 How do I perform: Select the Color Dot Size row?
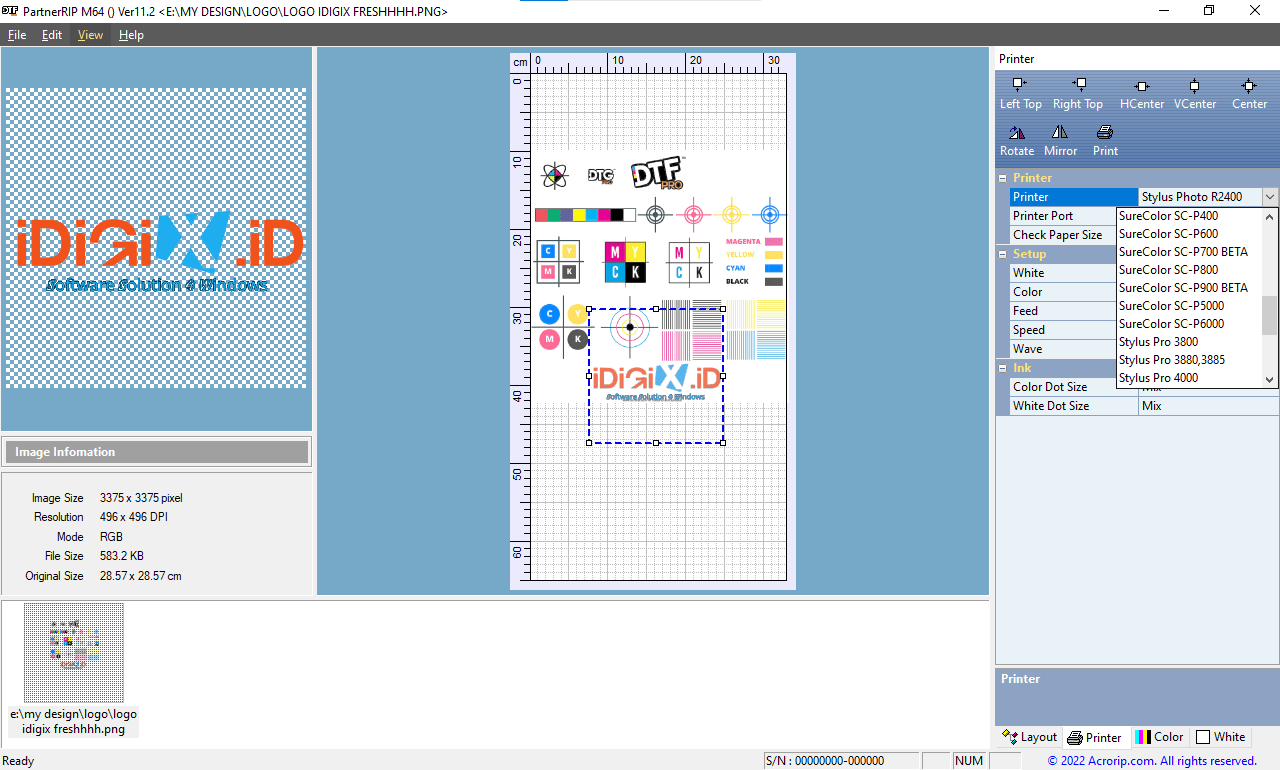1063,387
